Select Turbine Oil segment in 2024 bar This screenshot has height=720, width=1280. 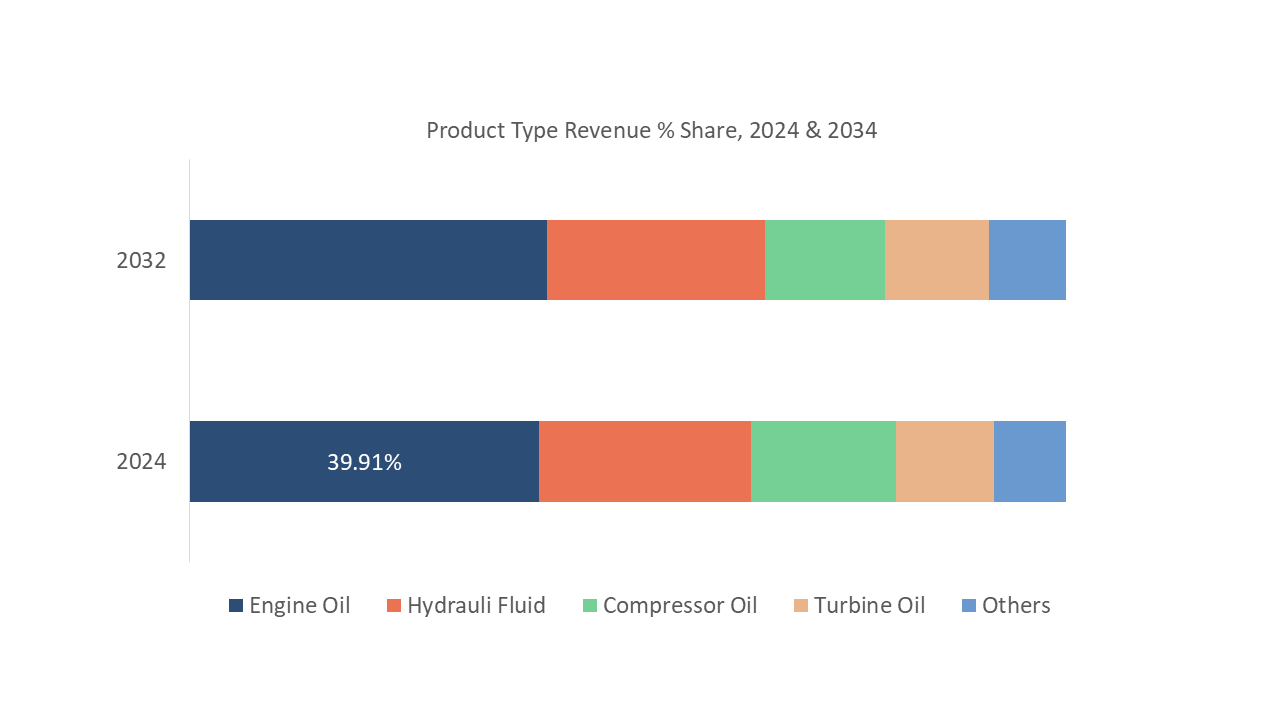tap(944, 461)
